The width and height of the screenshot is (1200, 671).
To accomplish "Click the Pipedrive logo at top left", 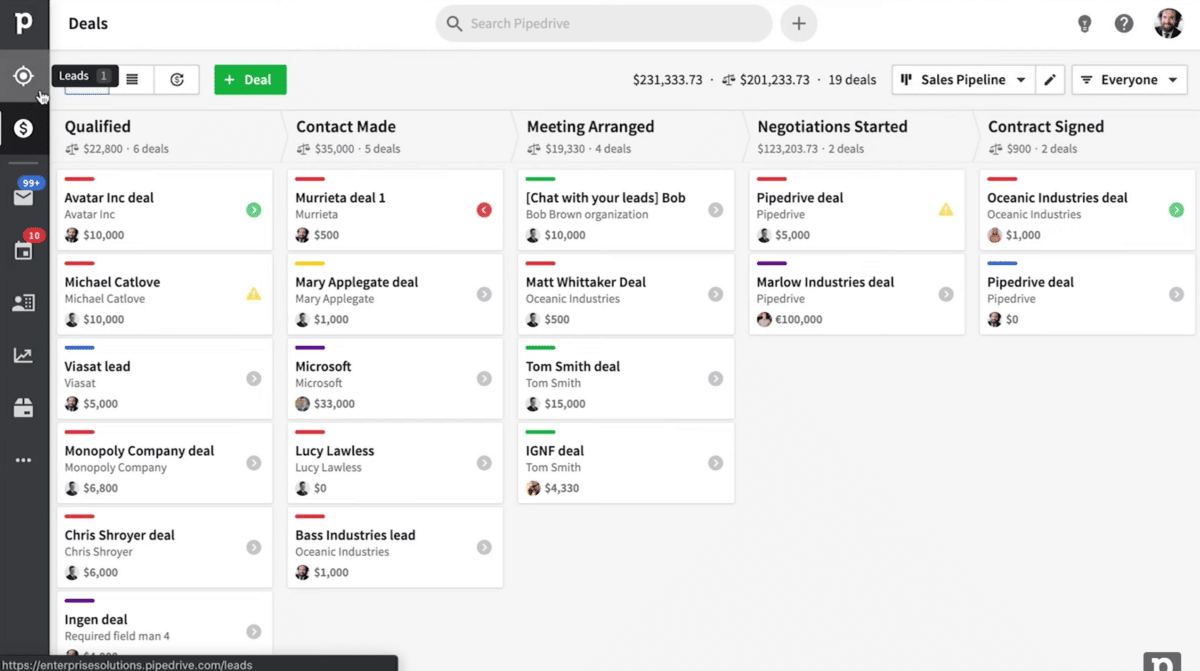I will pos(25,22).
